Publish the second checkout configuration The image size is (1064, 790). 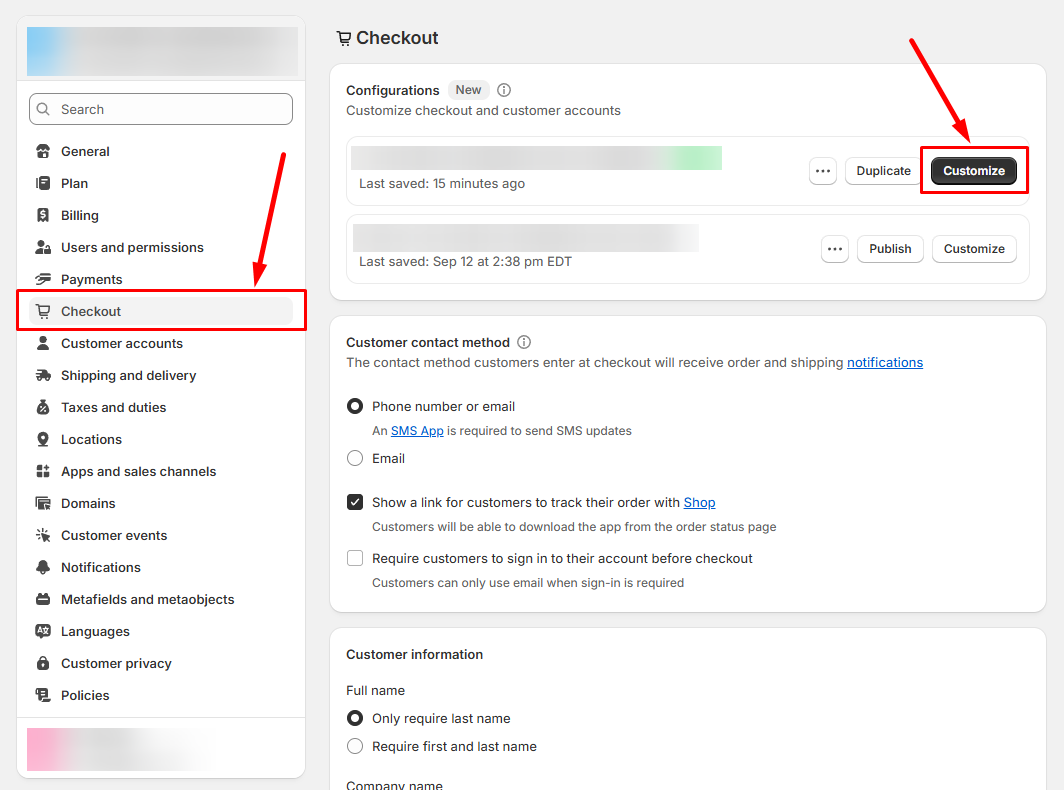890,249
